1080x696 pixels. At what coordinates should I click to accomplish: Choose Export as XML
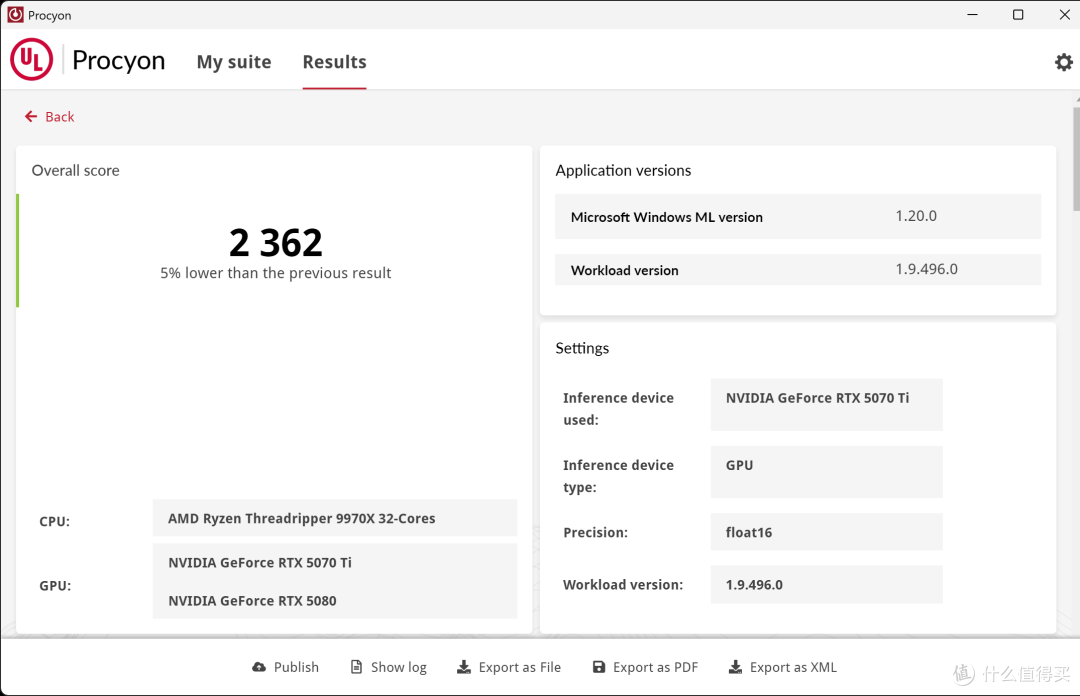coord(782,667)
